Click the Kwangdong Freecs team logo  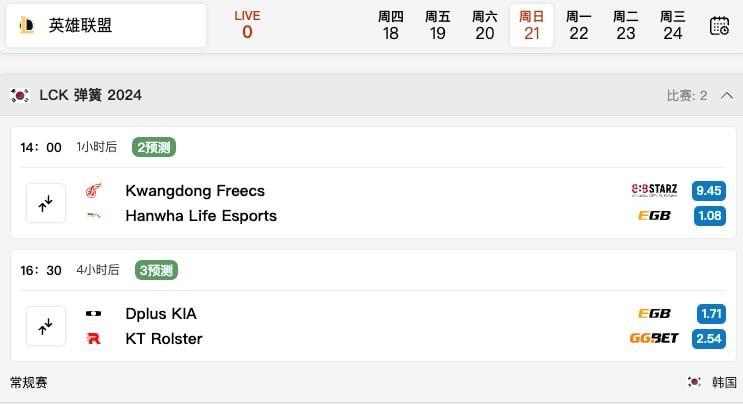coord(94,190)
